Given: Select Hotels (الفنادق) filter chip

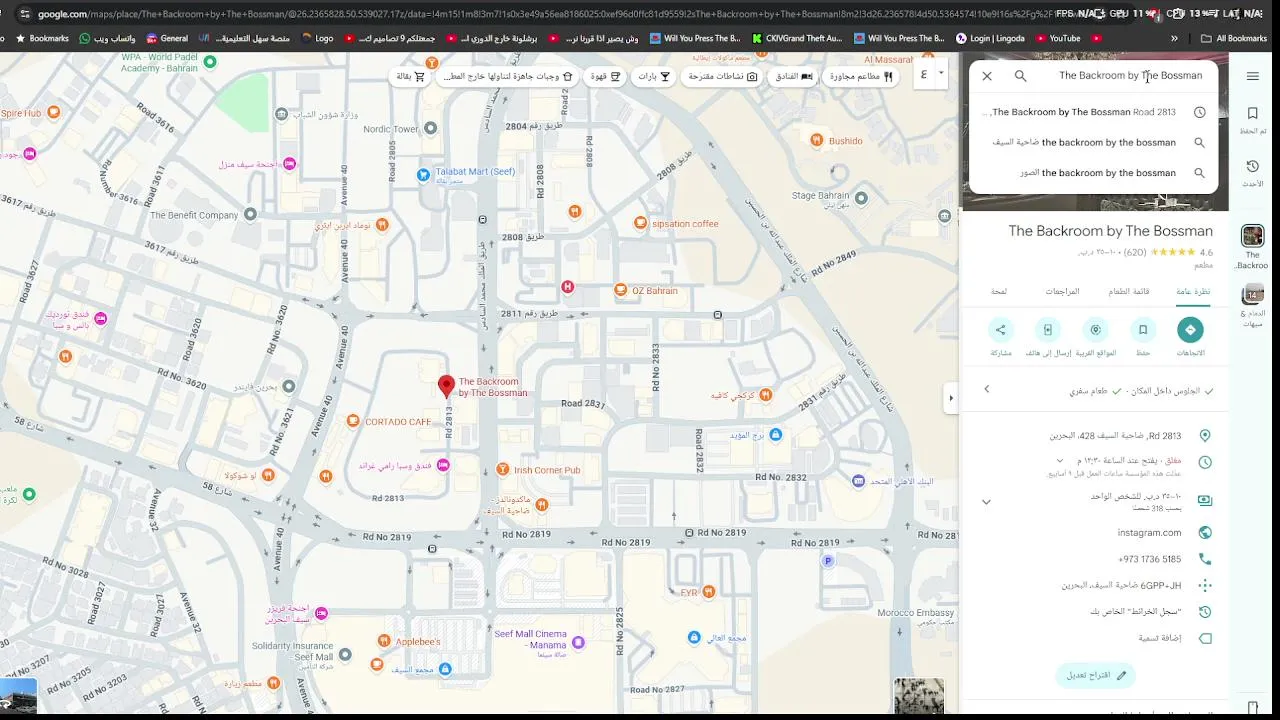Looking at the screenshot, I should (793, 76).
